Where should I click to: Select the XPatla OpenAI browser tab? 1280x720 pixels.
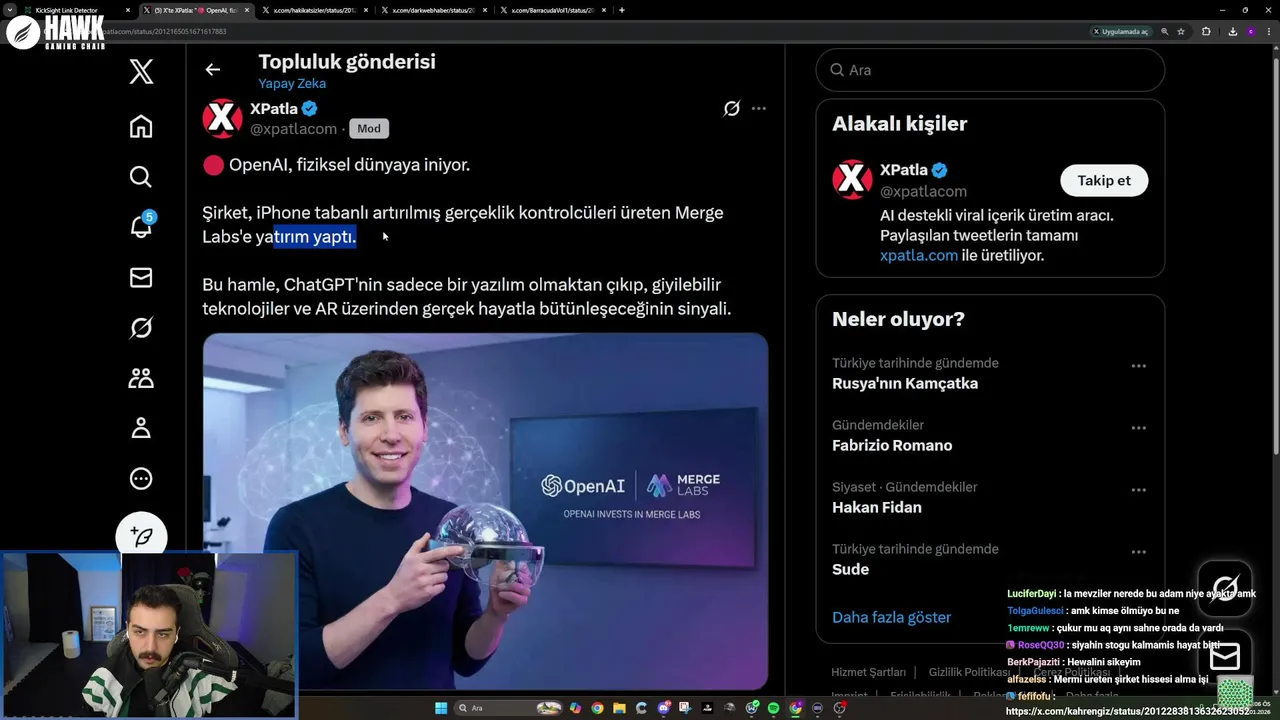pos(195,10)
